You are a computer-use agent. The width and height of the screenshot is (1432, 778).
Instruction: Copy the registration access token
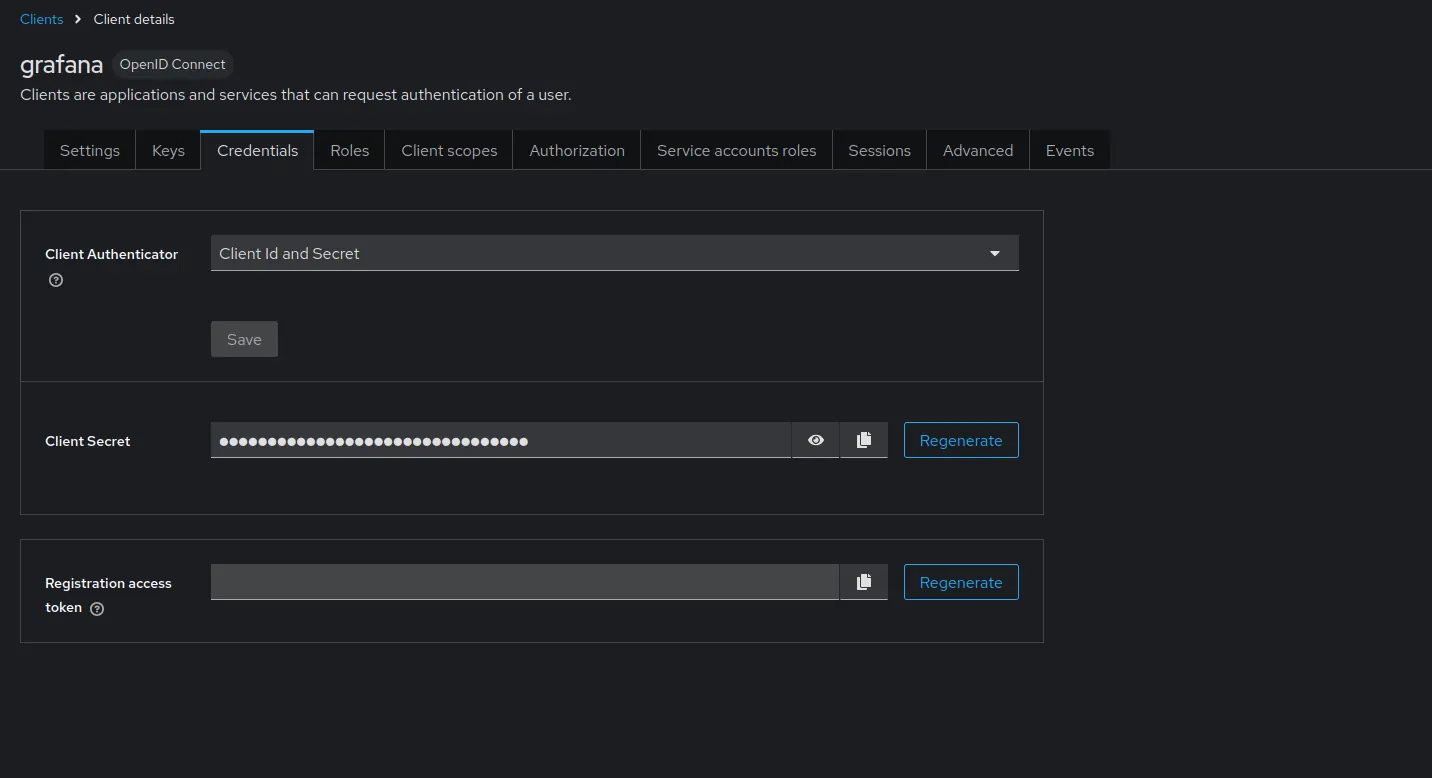pyautogui.click(x=864, y=582)
